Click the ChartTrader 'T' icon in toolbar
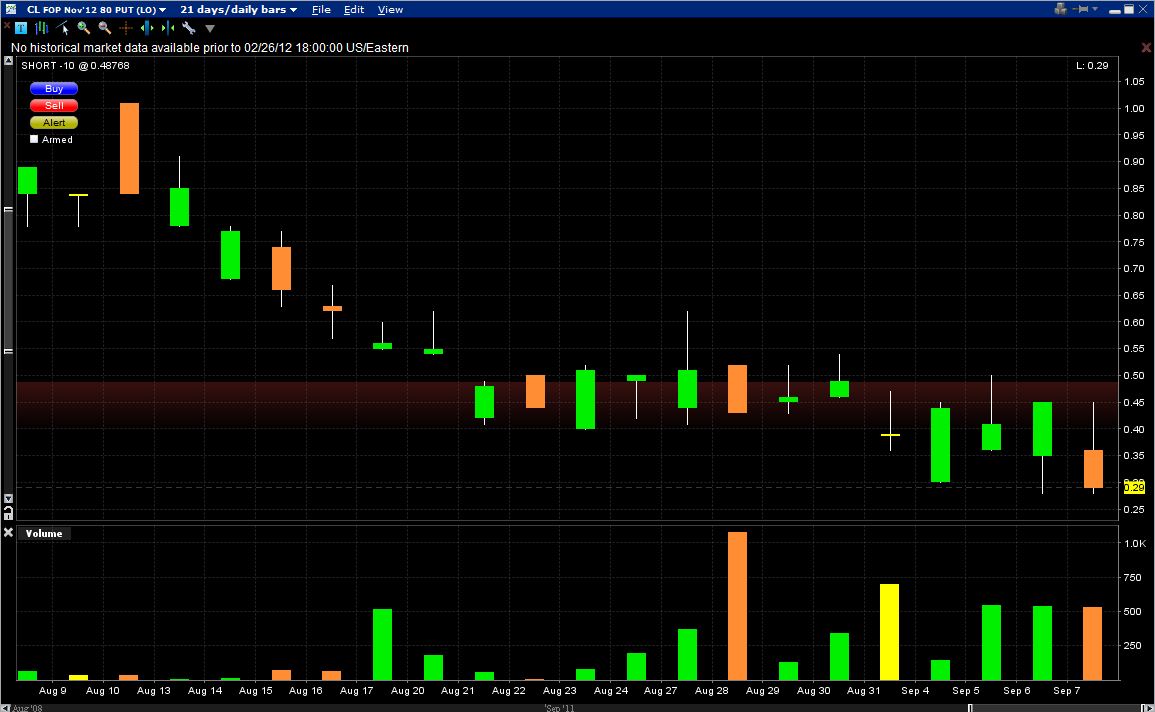The height and width of the screenshot is (712, 1155). (21, 28)
